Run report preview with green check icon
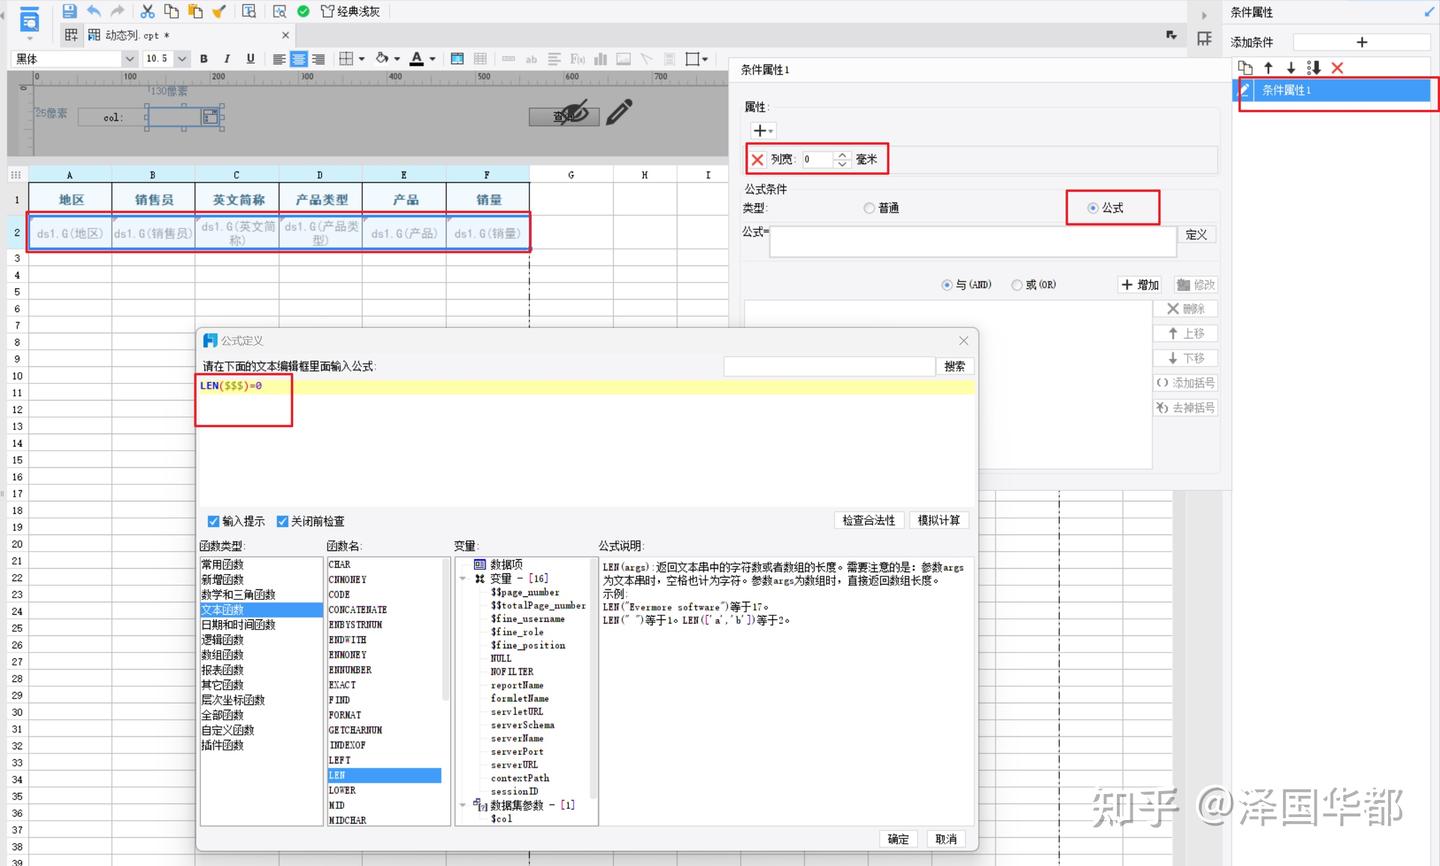Screen dimensions: 1440x866 pos(301,11)
